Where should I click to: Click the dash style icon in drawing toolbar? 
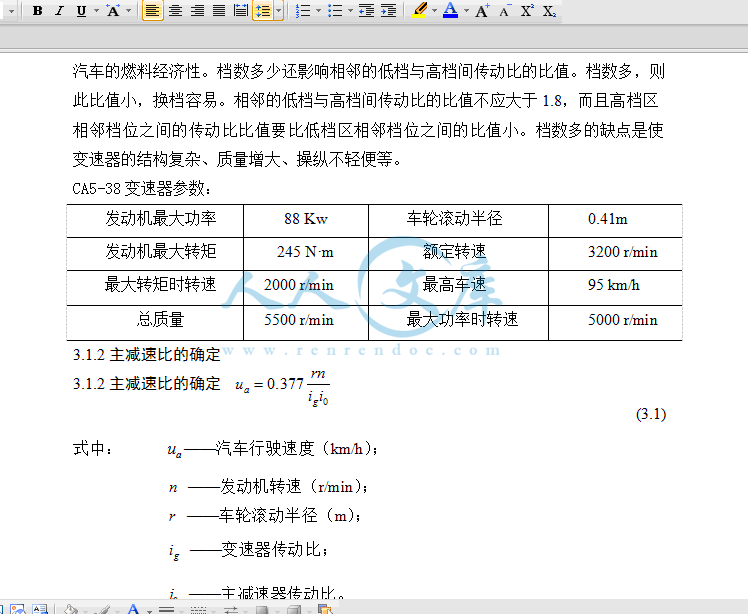coord(198,609)
